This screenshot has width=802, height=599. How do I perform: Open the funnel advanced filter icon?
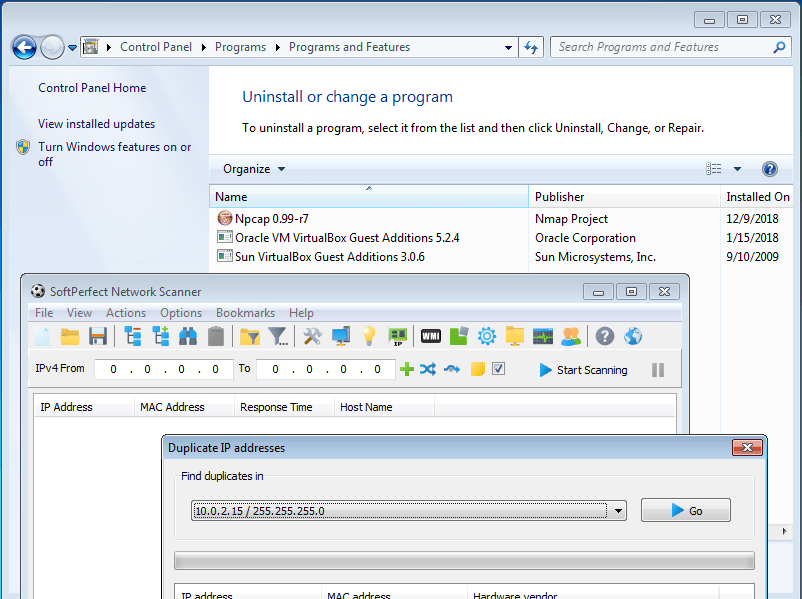[278, 337]
